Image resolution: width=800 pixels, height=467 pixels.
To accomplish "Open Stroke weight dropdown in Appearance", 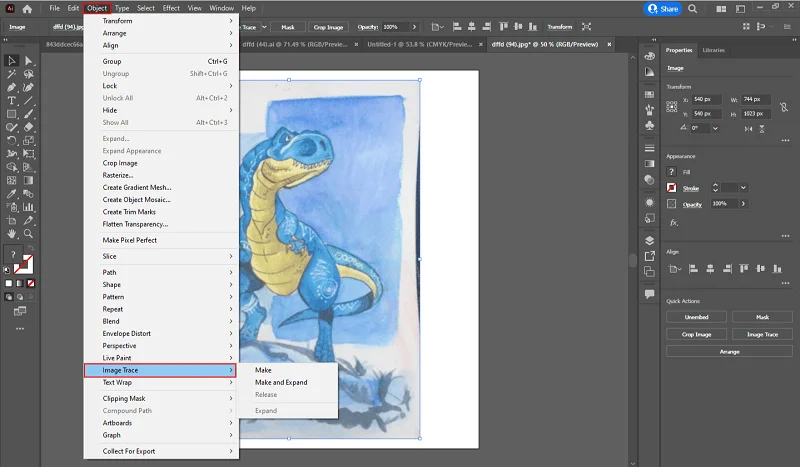I will point(743,188).
